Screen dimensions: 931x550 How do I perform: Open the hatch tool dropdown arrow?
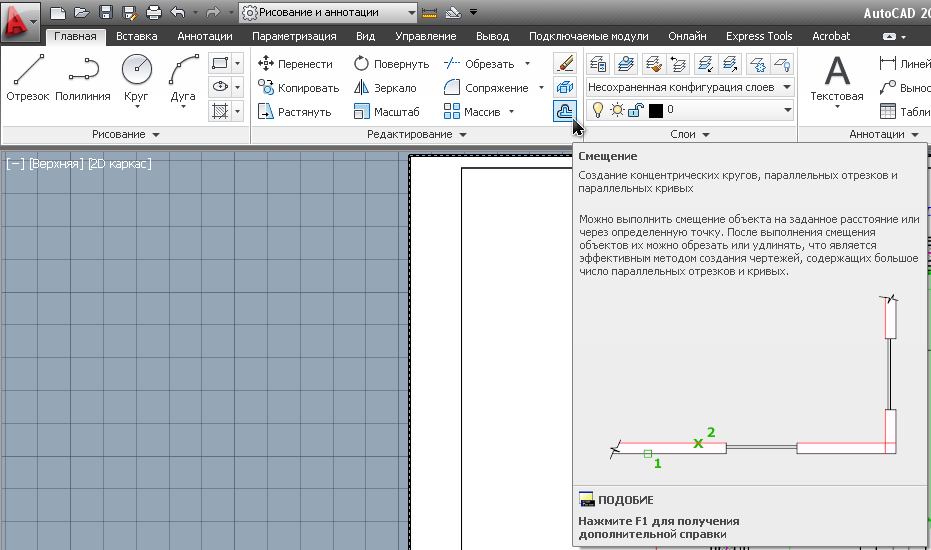point(238,111)
